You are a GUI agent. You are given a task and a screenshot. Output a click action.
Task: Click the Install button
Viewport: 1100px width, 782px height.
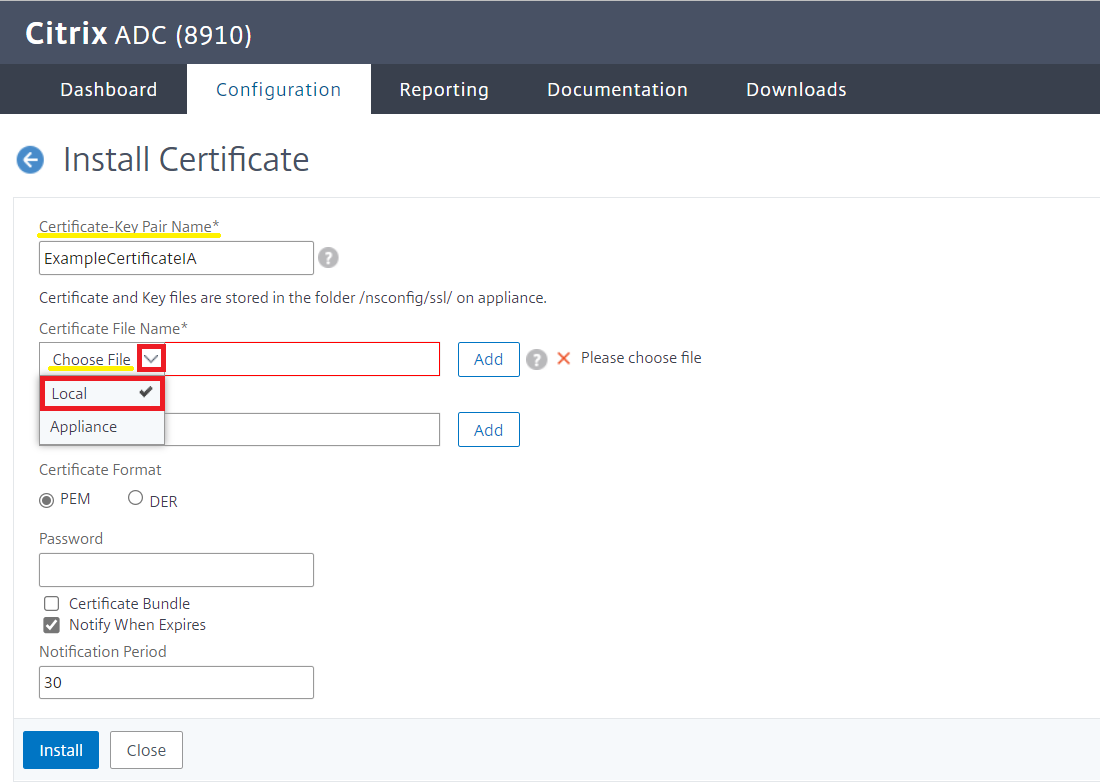click(x=61, y=750)
